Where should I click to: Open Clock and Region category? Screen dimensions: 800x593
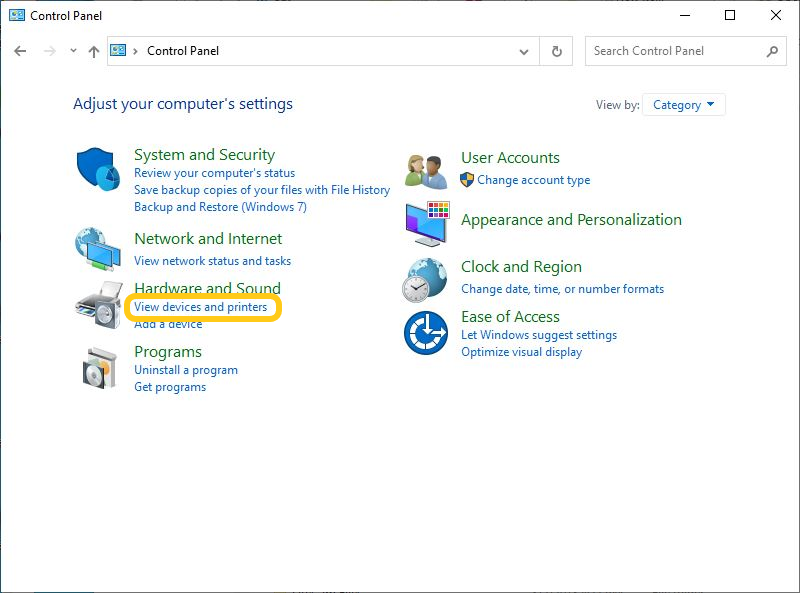(521, 267)
